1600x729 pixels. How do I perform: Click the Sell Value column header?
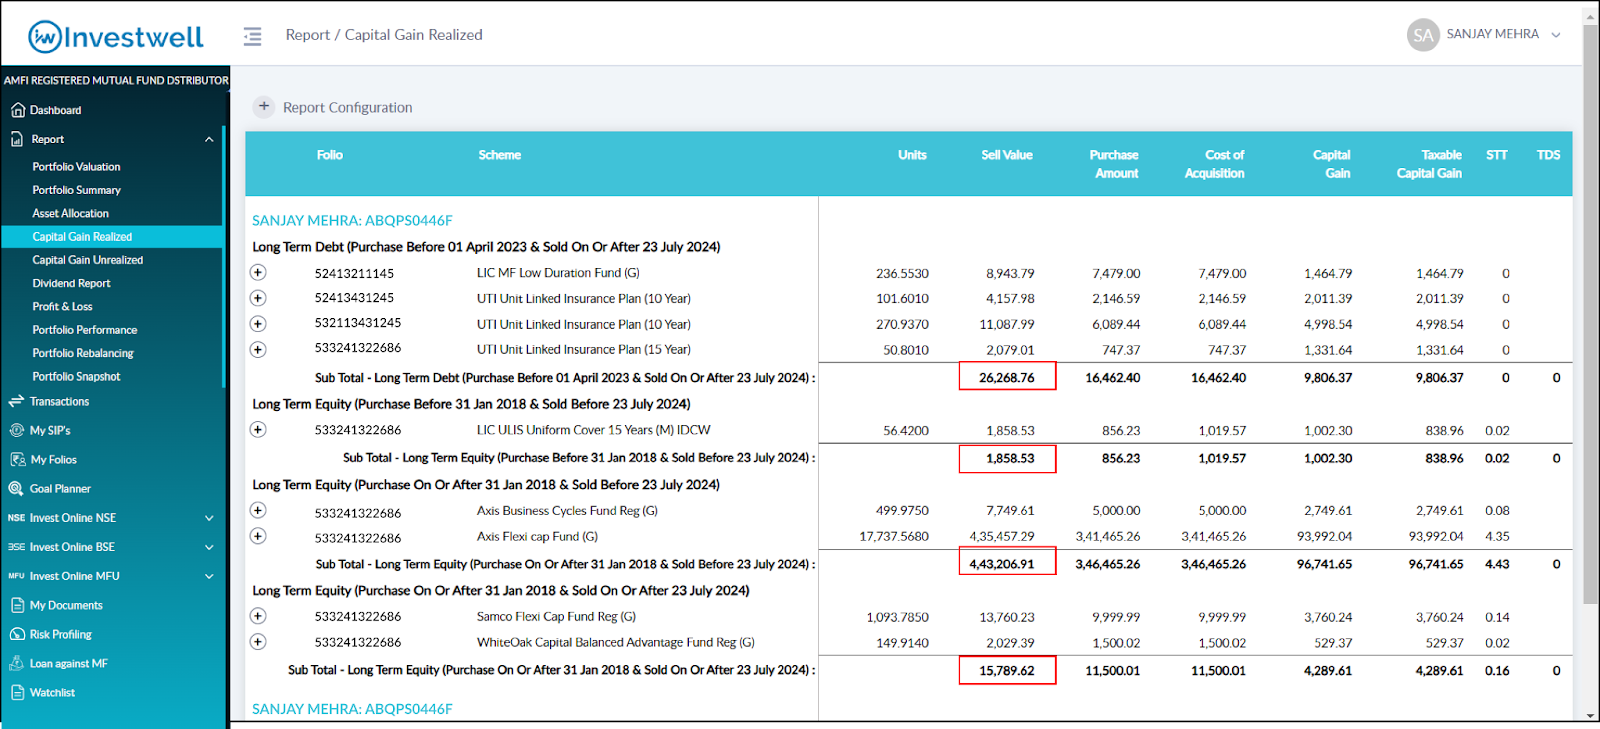click(x=1007, y=155)
